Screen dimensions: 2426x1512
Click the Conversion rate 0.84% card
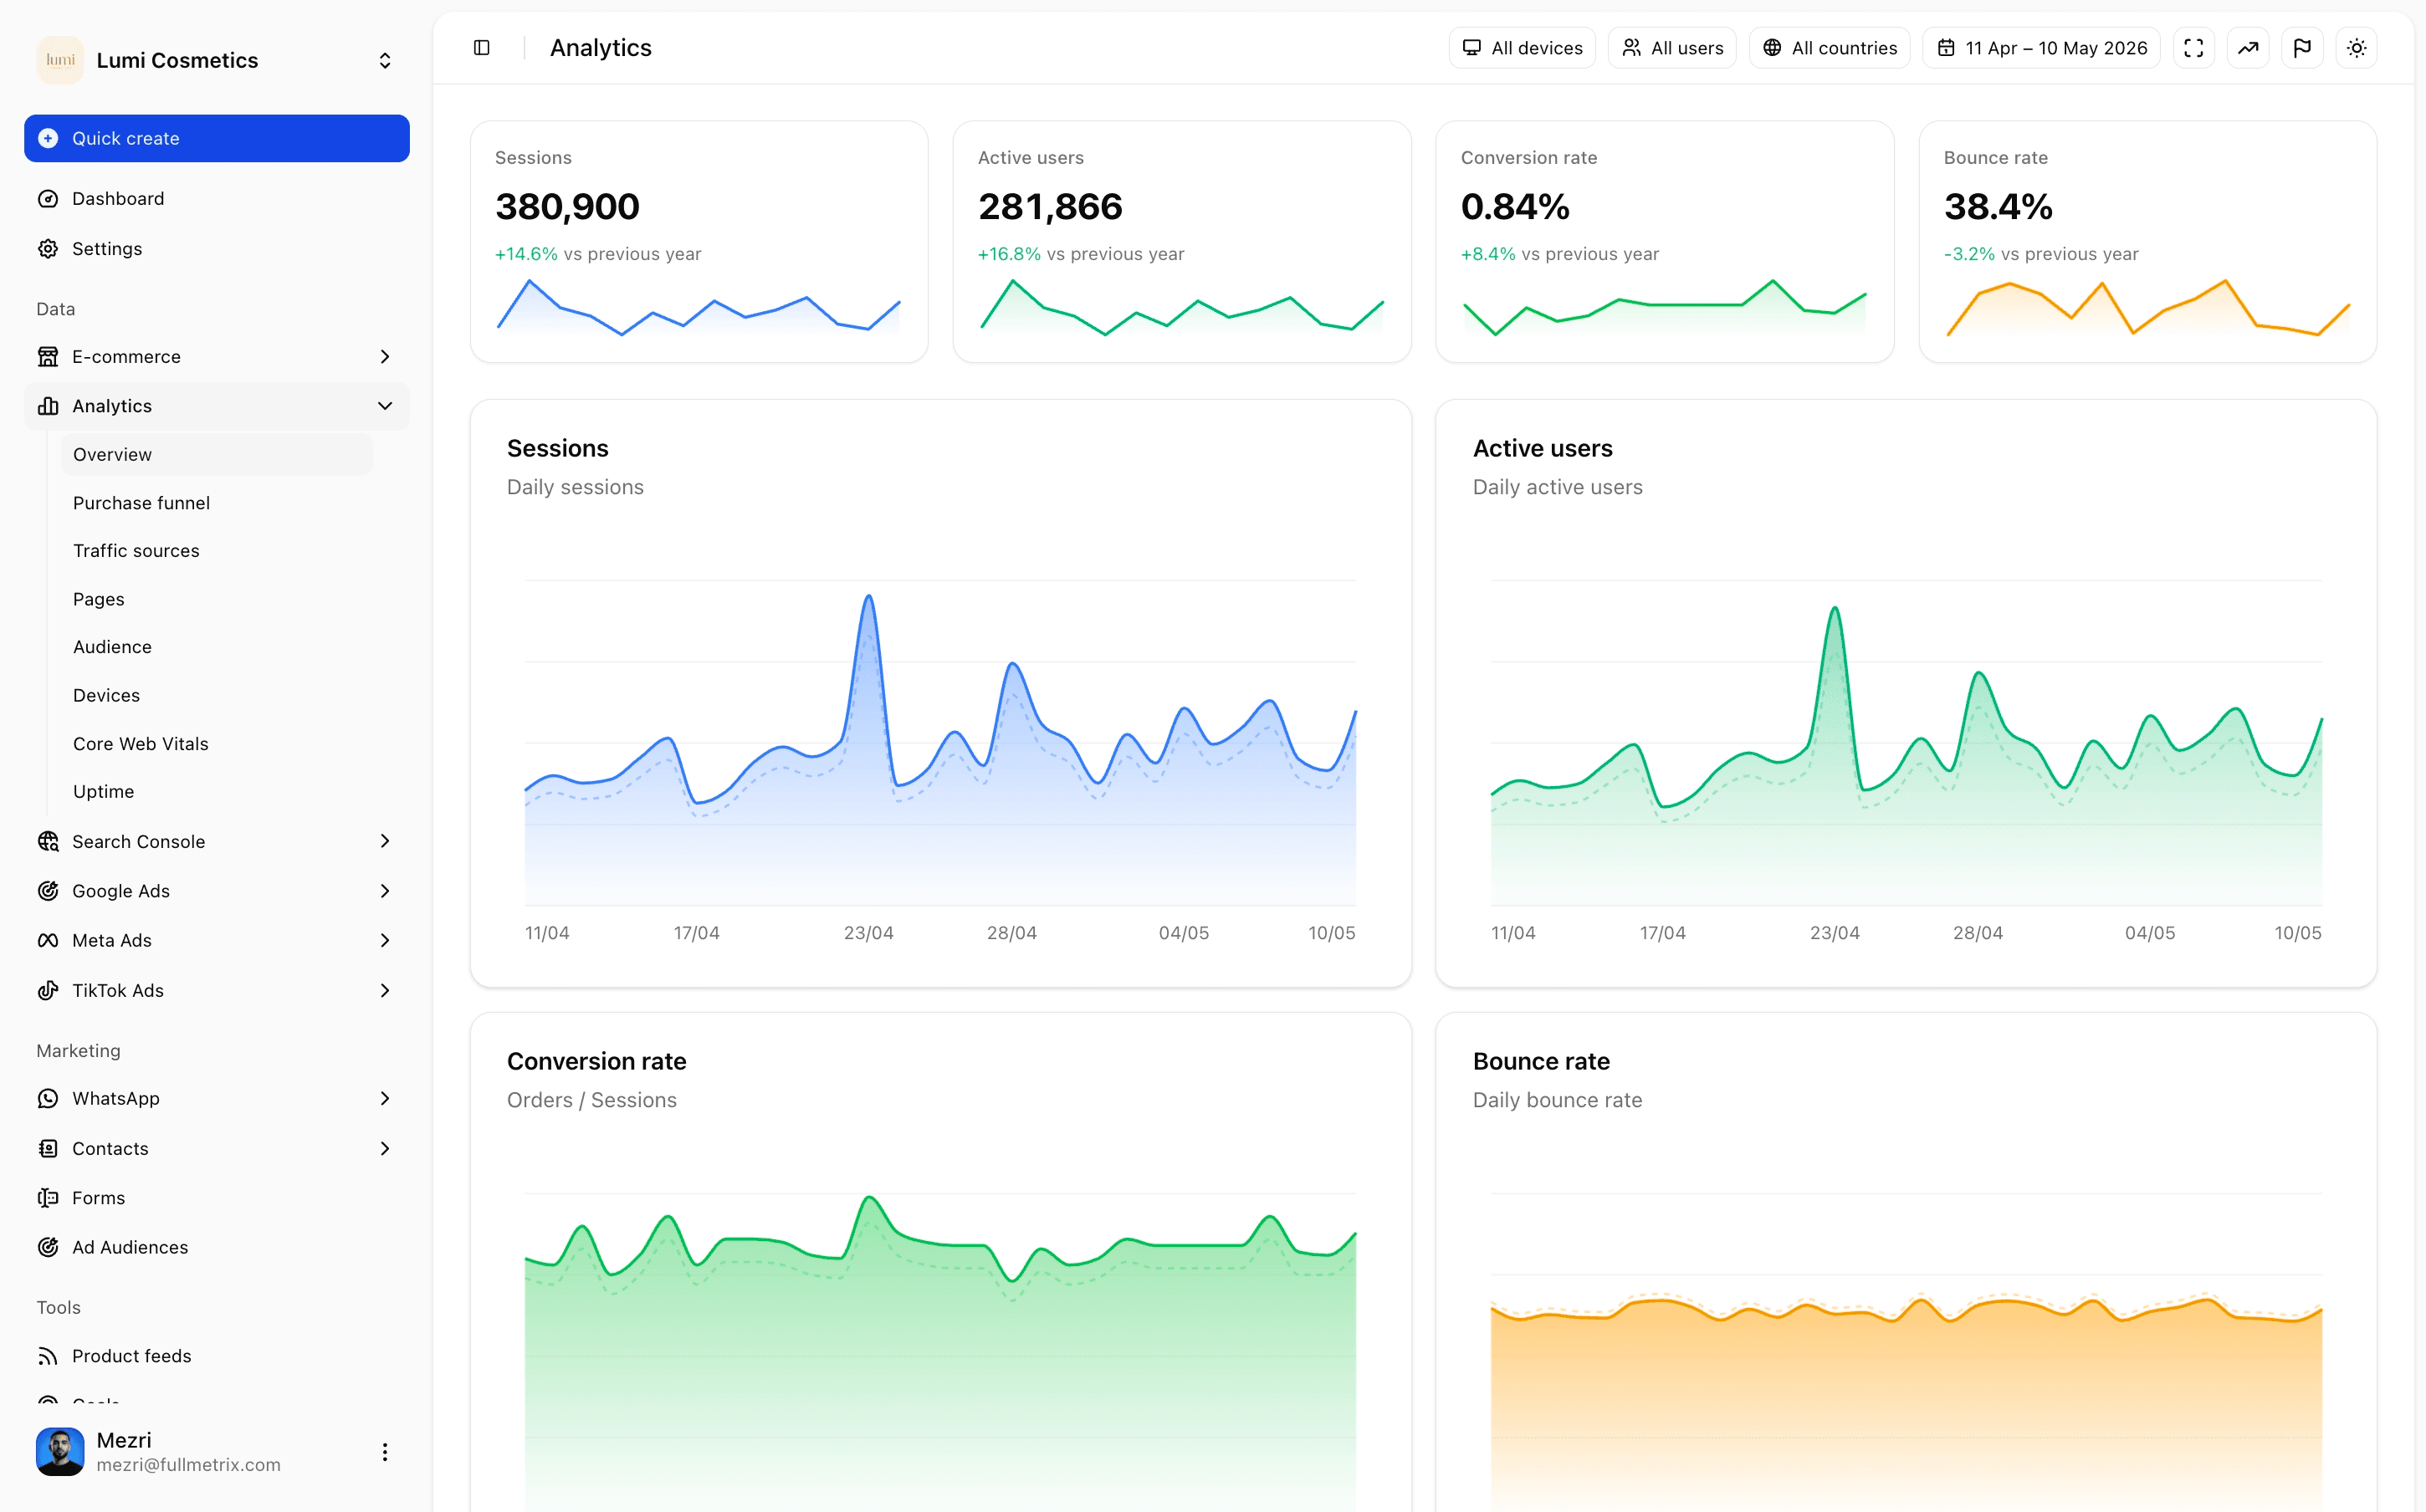(x=1665, y=242)
